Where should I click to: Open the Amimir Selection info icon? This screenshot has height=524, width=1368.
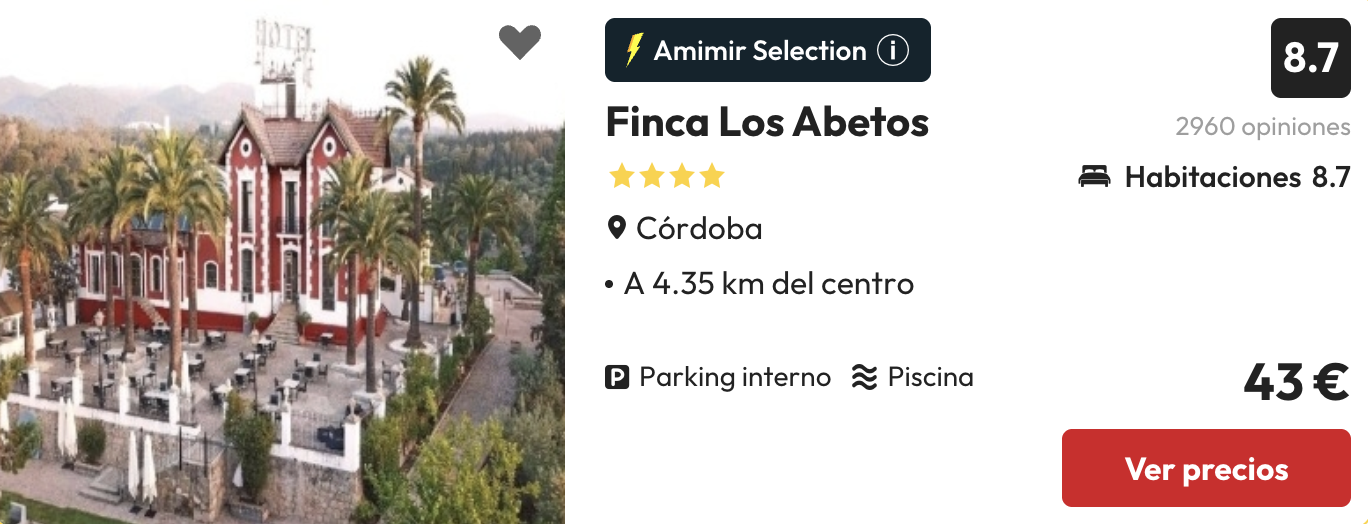(893, 50)
